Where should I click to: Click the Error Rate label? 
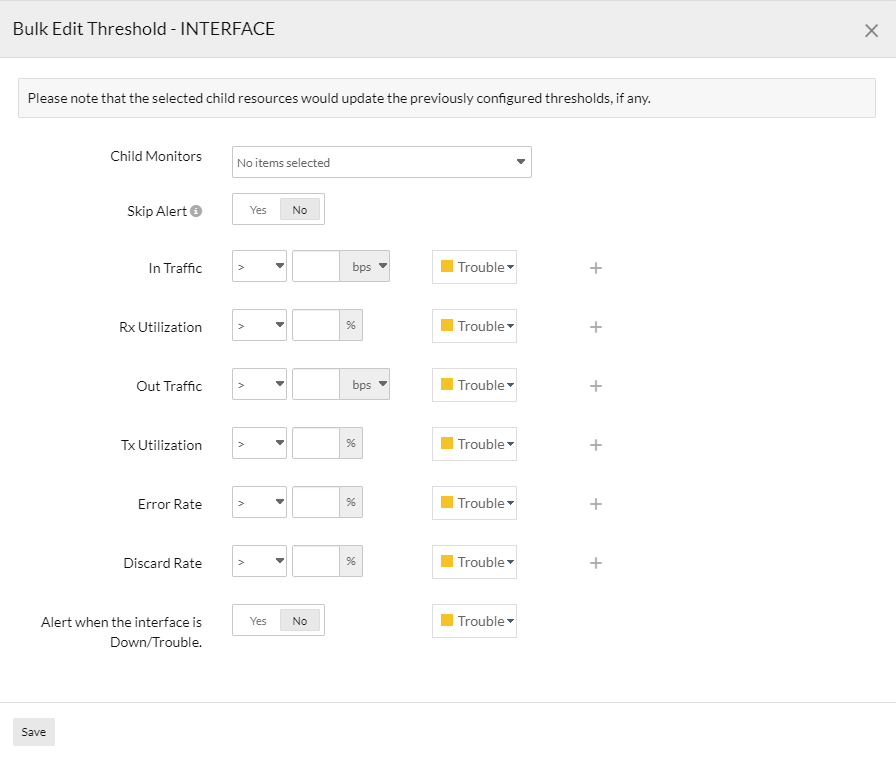point(170,504)
